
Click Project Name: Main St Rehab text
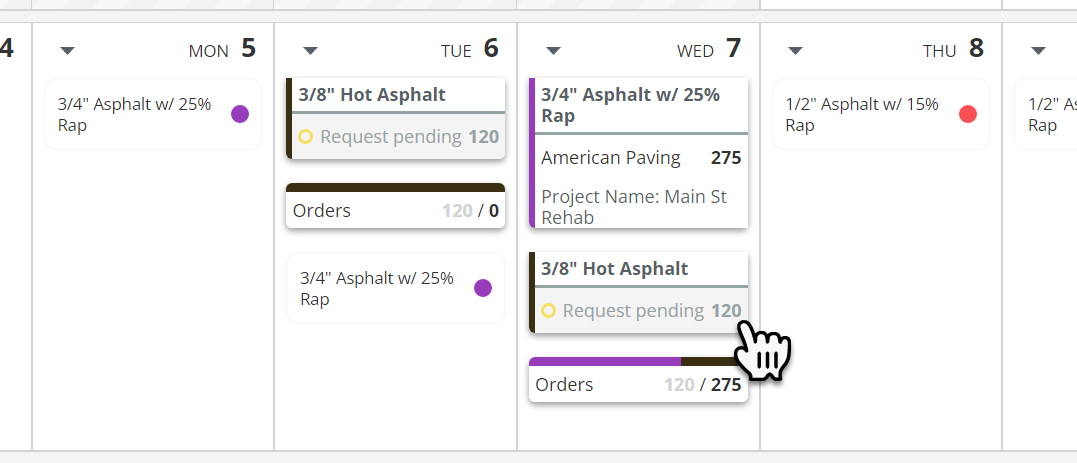(x=634, y=207)
